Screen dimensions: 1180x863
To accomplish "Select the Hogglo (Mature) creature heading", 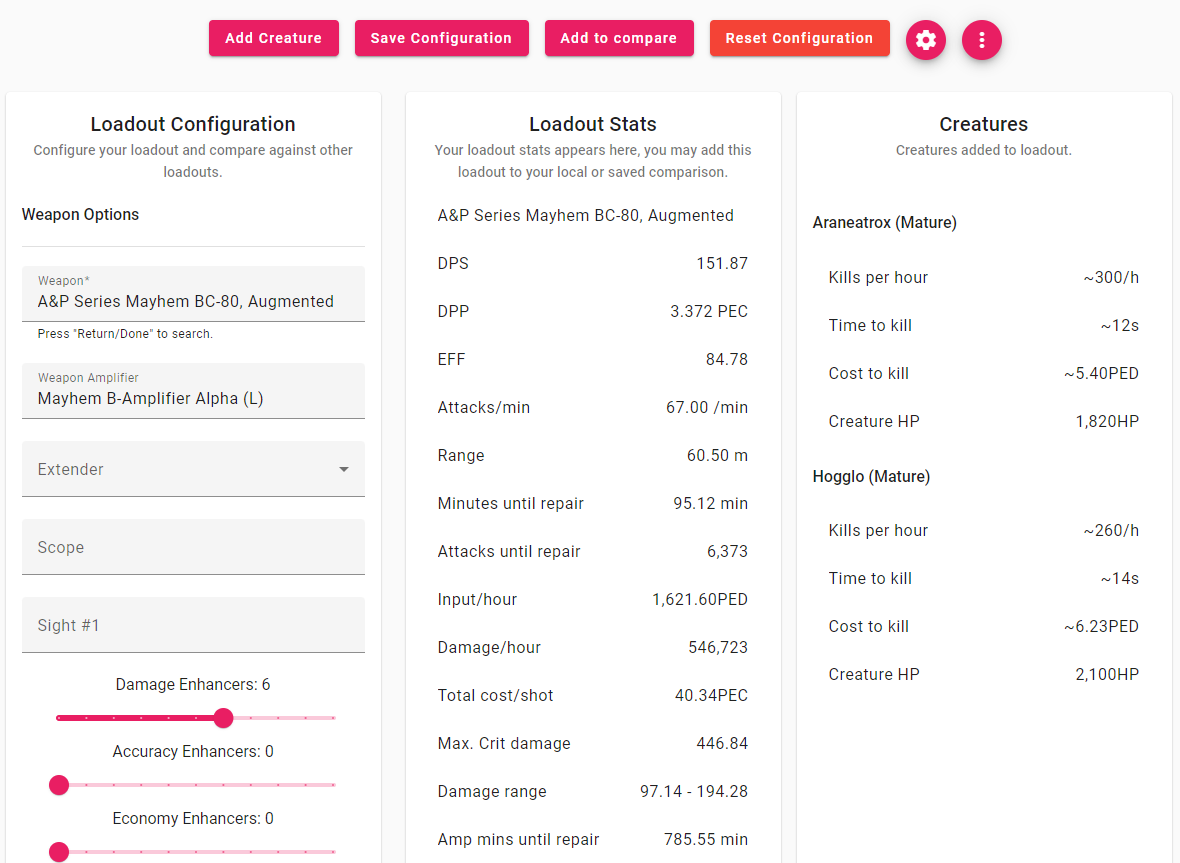I will 871,476.
